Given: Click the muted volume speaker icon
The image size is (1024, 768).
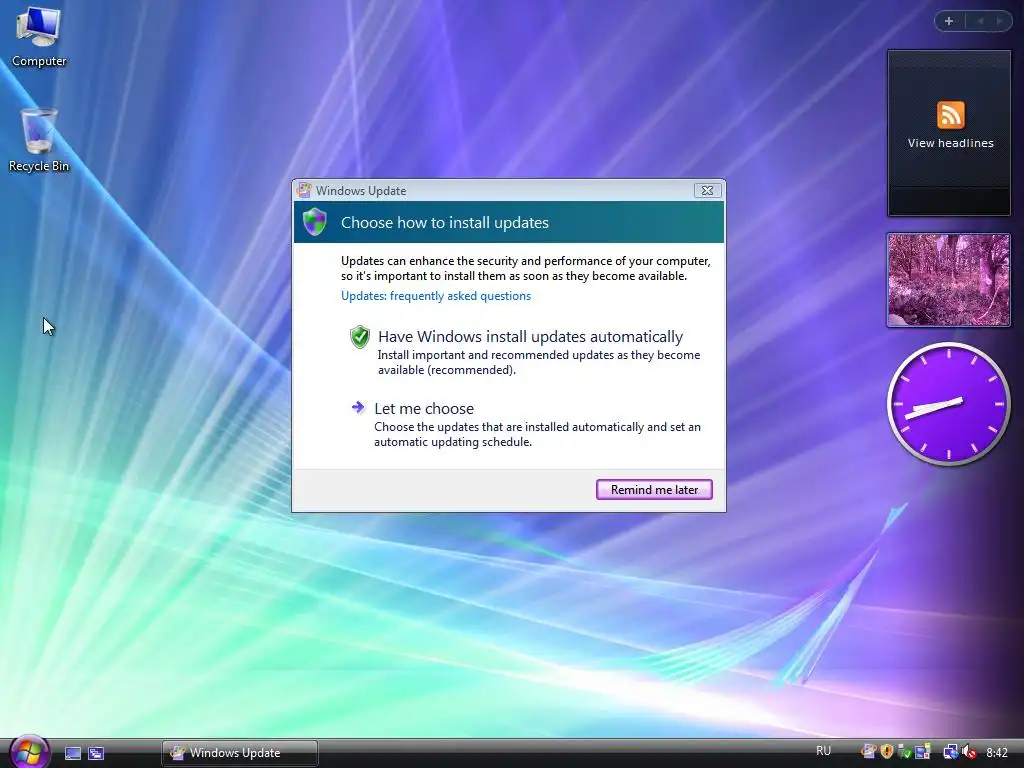Looking at the screenshot, I should 969,752.
